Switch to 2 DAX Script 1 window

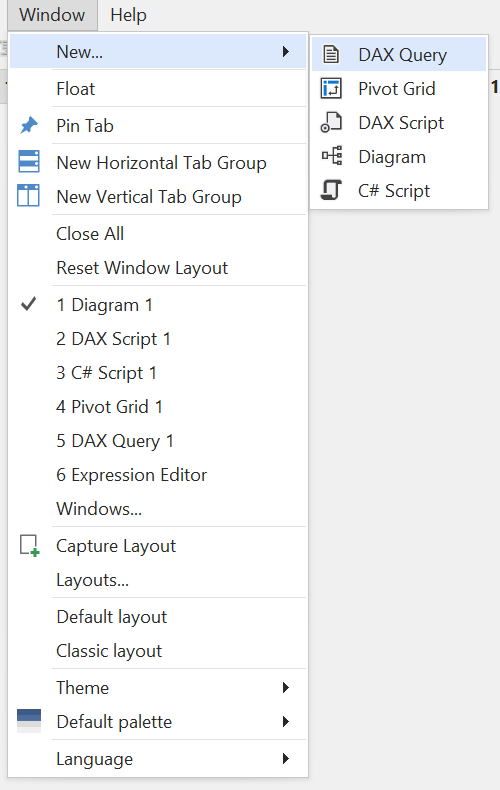coord(158,339)
